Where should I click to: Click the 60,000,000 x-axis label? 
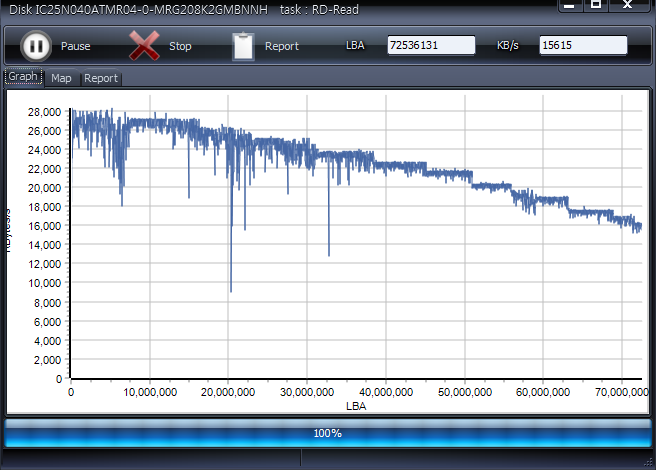[543, 392]
